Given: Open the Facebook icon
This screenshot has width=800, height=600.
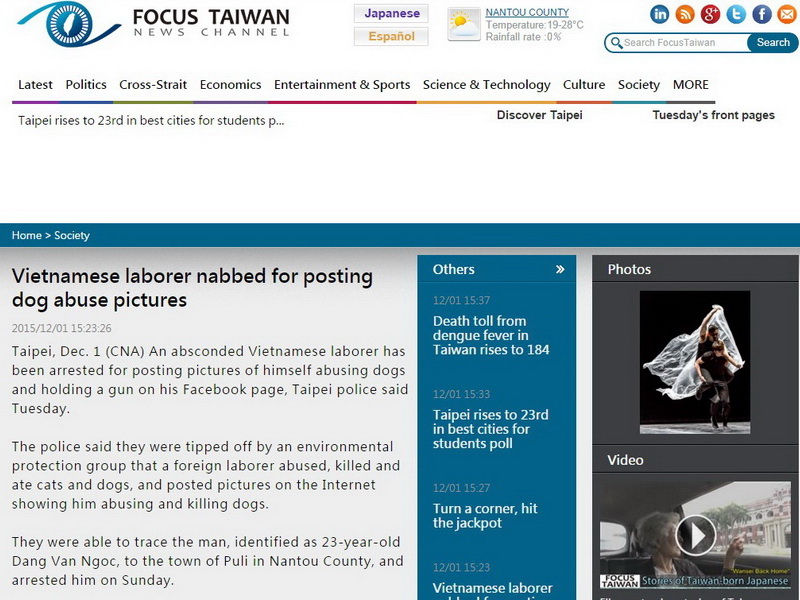Looking at the screenshot, I should pyautogui.click(x=762, y=14).
